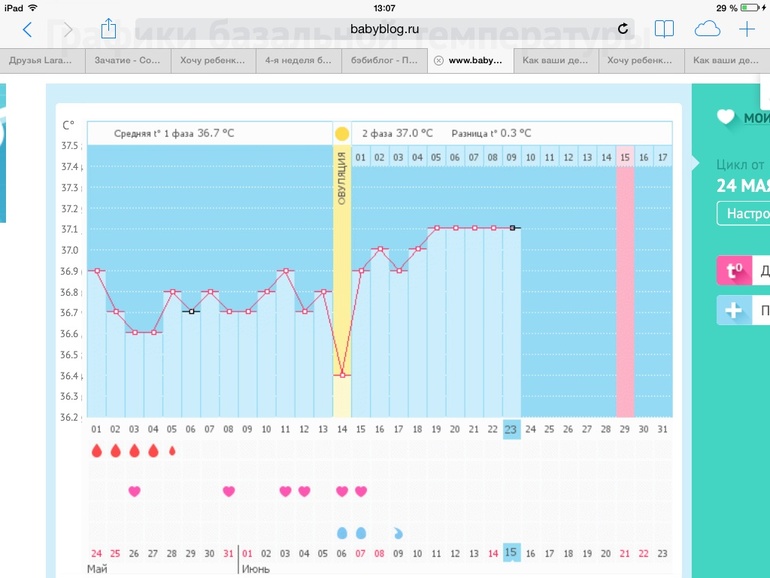Open the "4-я неделя б..." tab
770x578 pixels.
pos(298,60)
